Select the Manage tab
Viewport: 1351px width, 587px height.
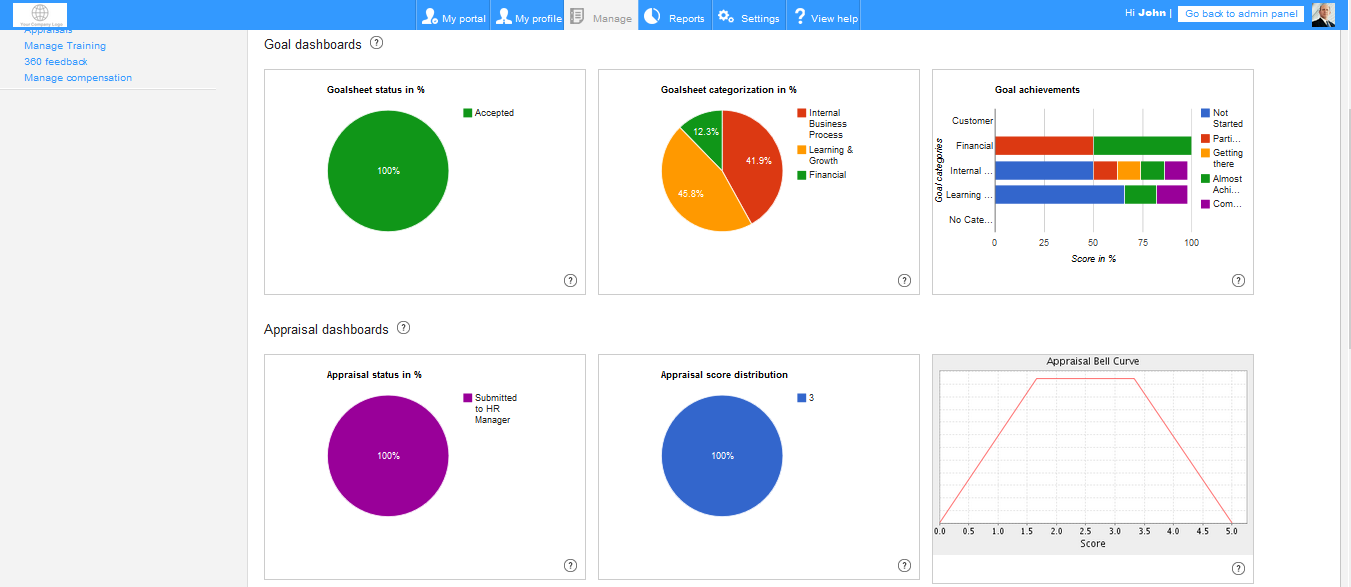point(601,16)
